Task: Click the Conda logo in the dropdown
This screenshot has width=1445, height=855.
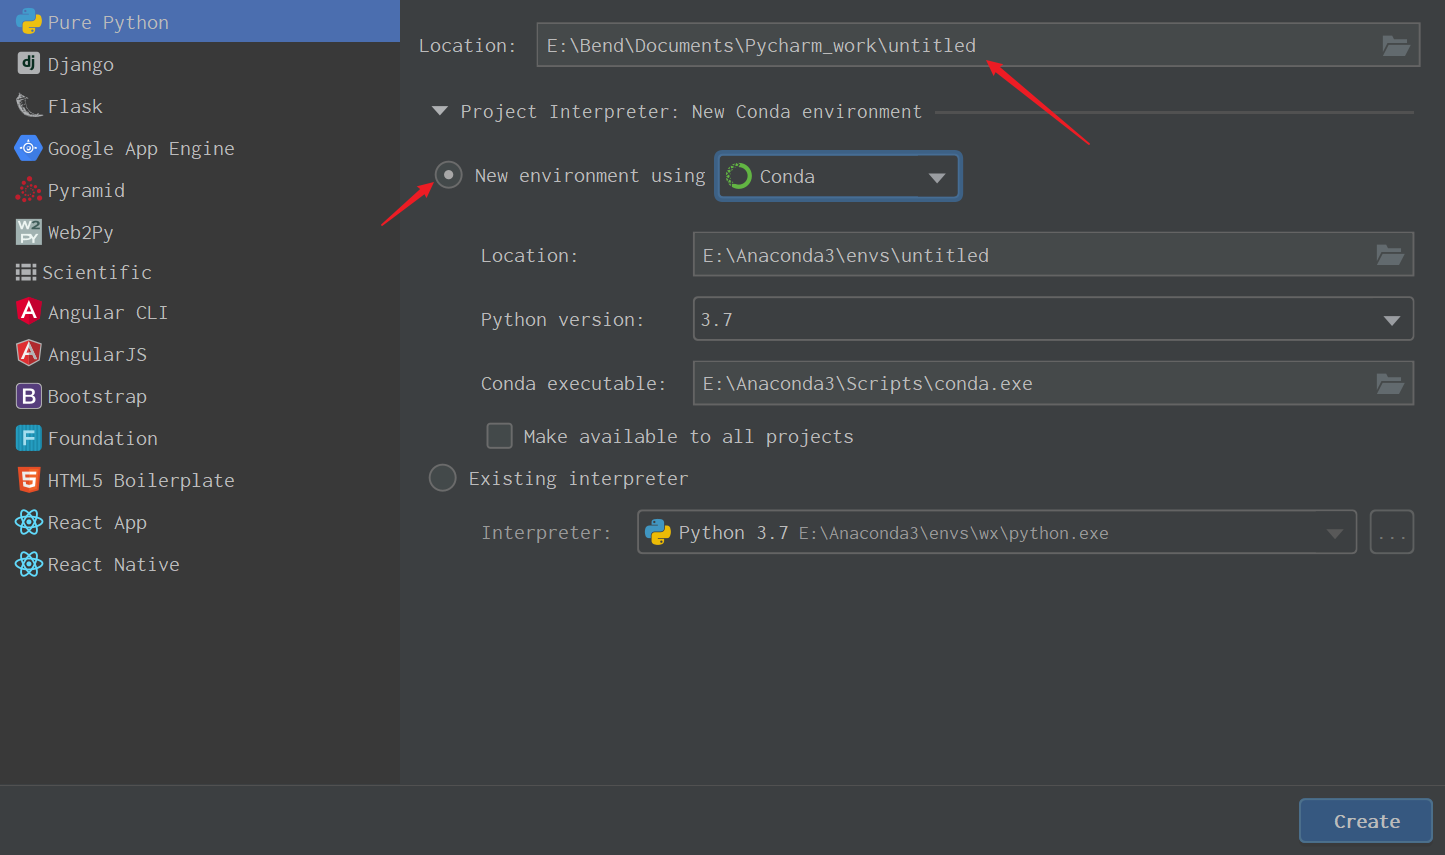Action: pos(738,176)
